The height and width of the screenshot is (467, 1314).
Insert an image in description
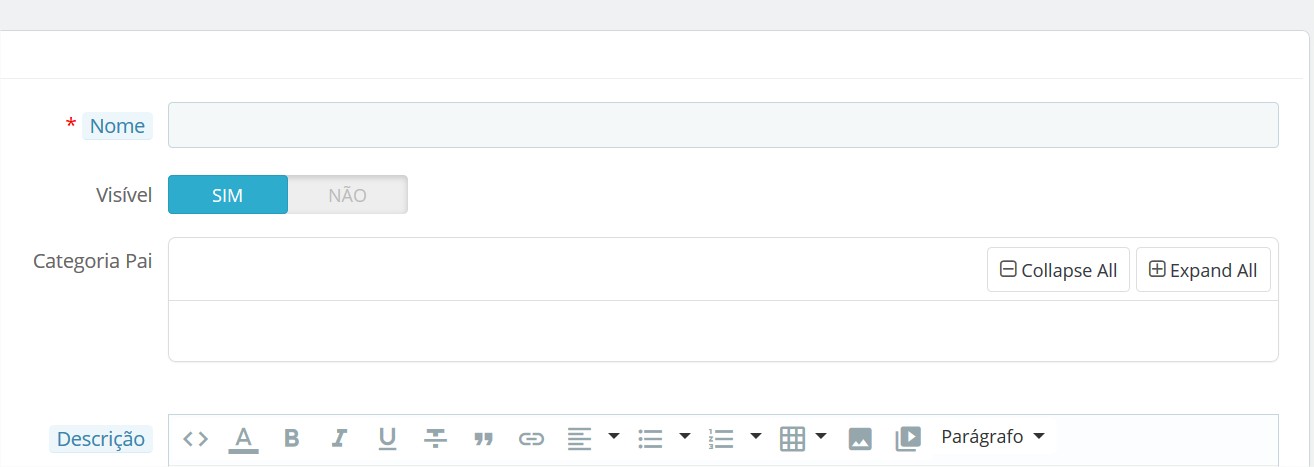coord(860,438)
